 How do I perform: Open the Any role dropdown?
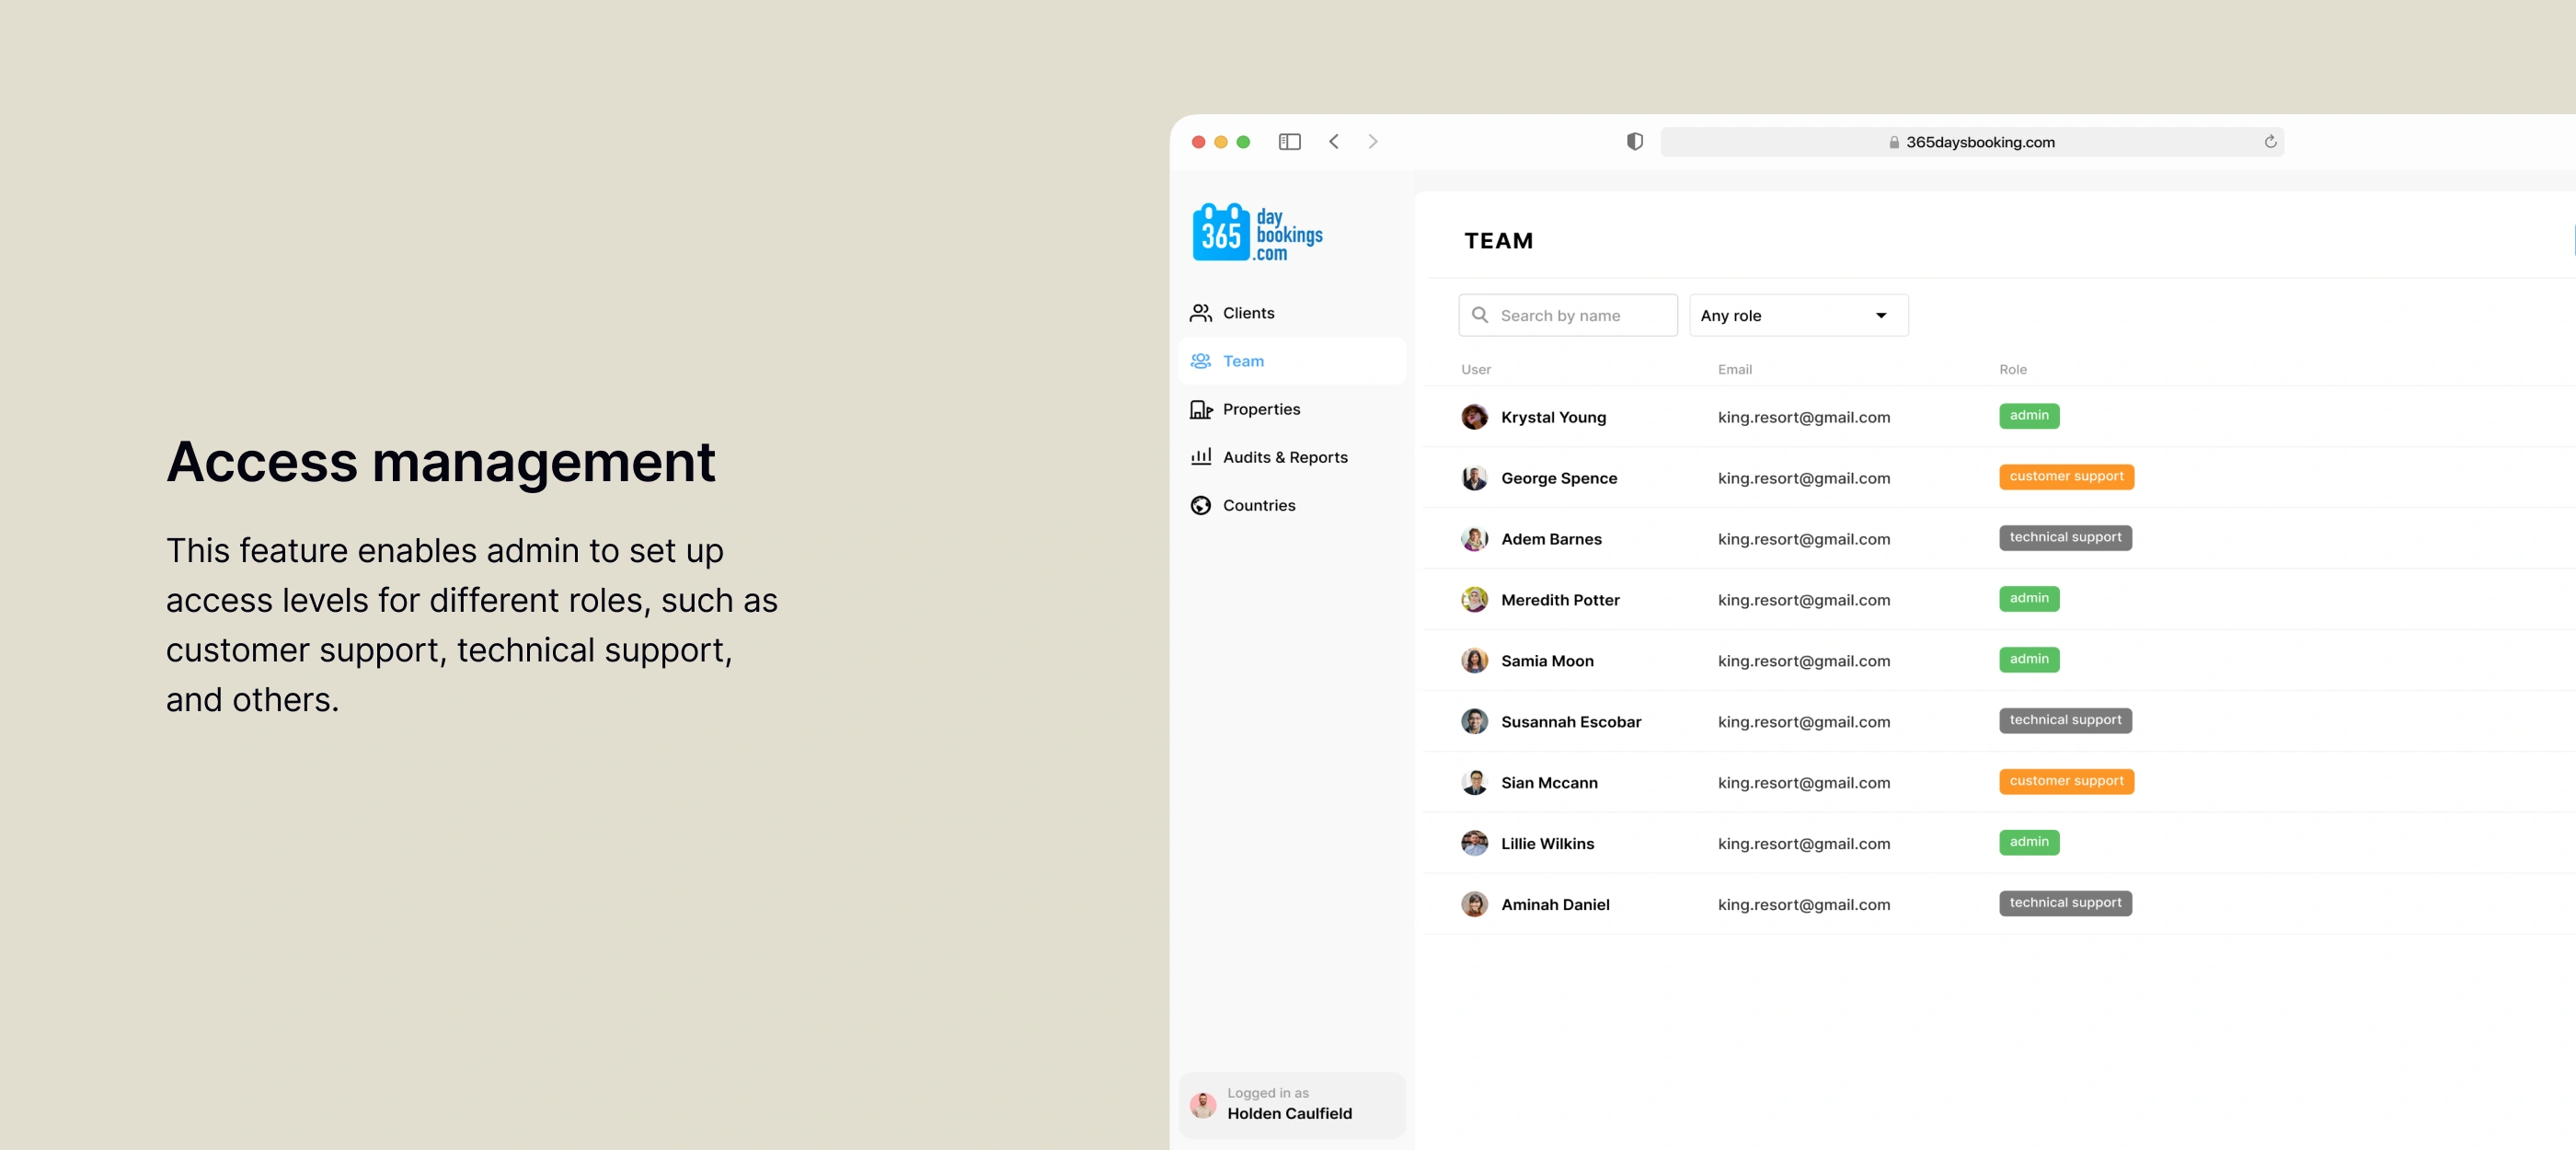(1798, 315)
